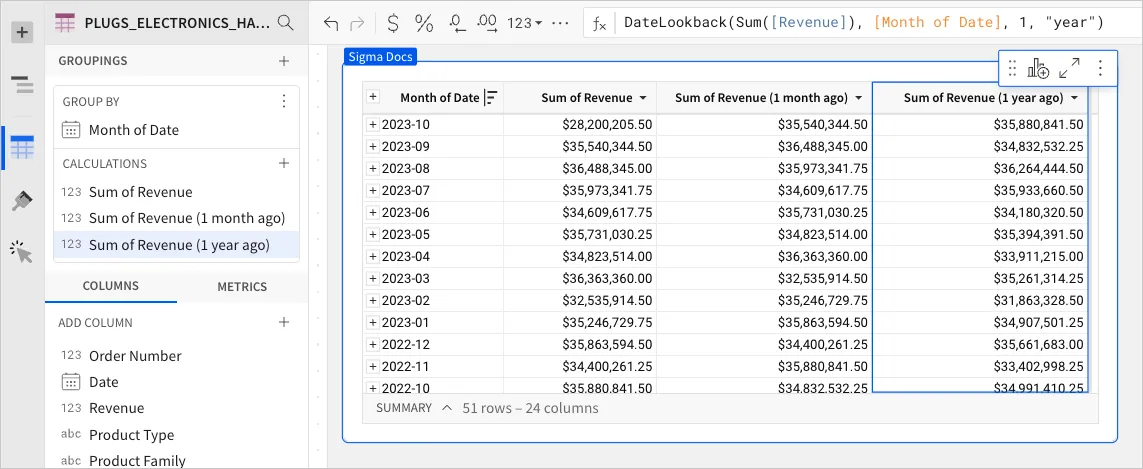1143x469 pixels.
Task: Expand the 2022-11 row
Action: coord(372,366)
